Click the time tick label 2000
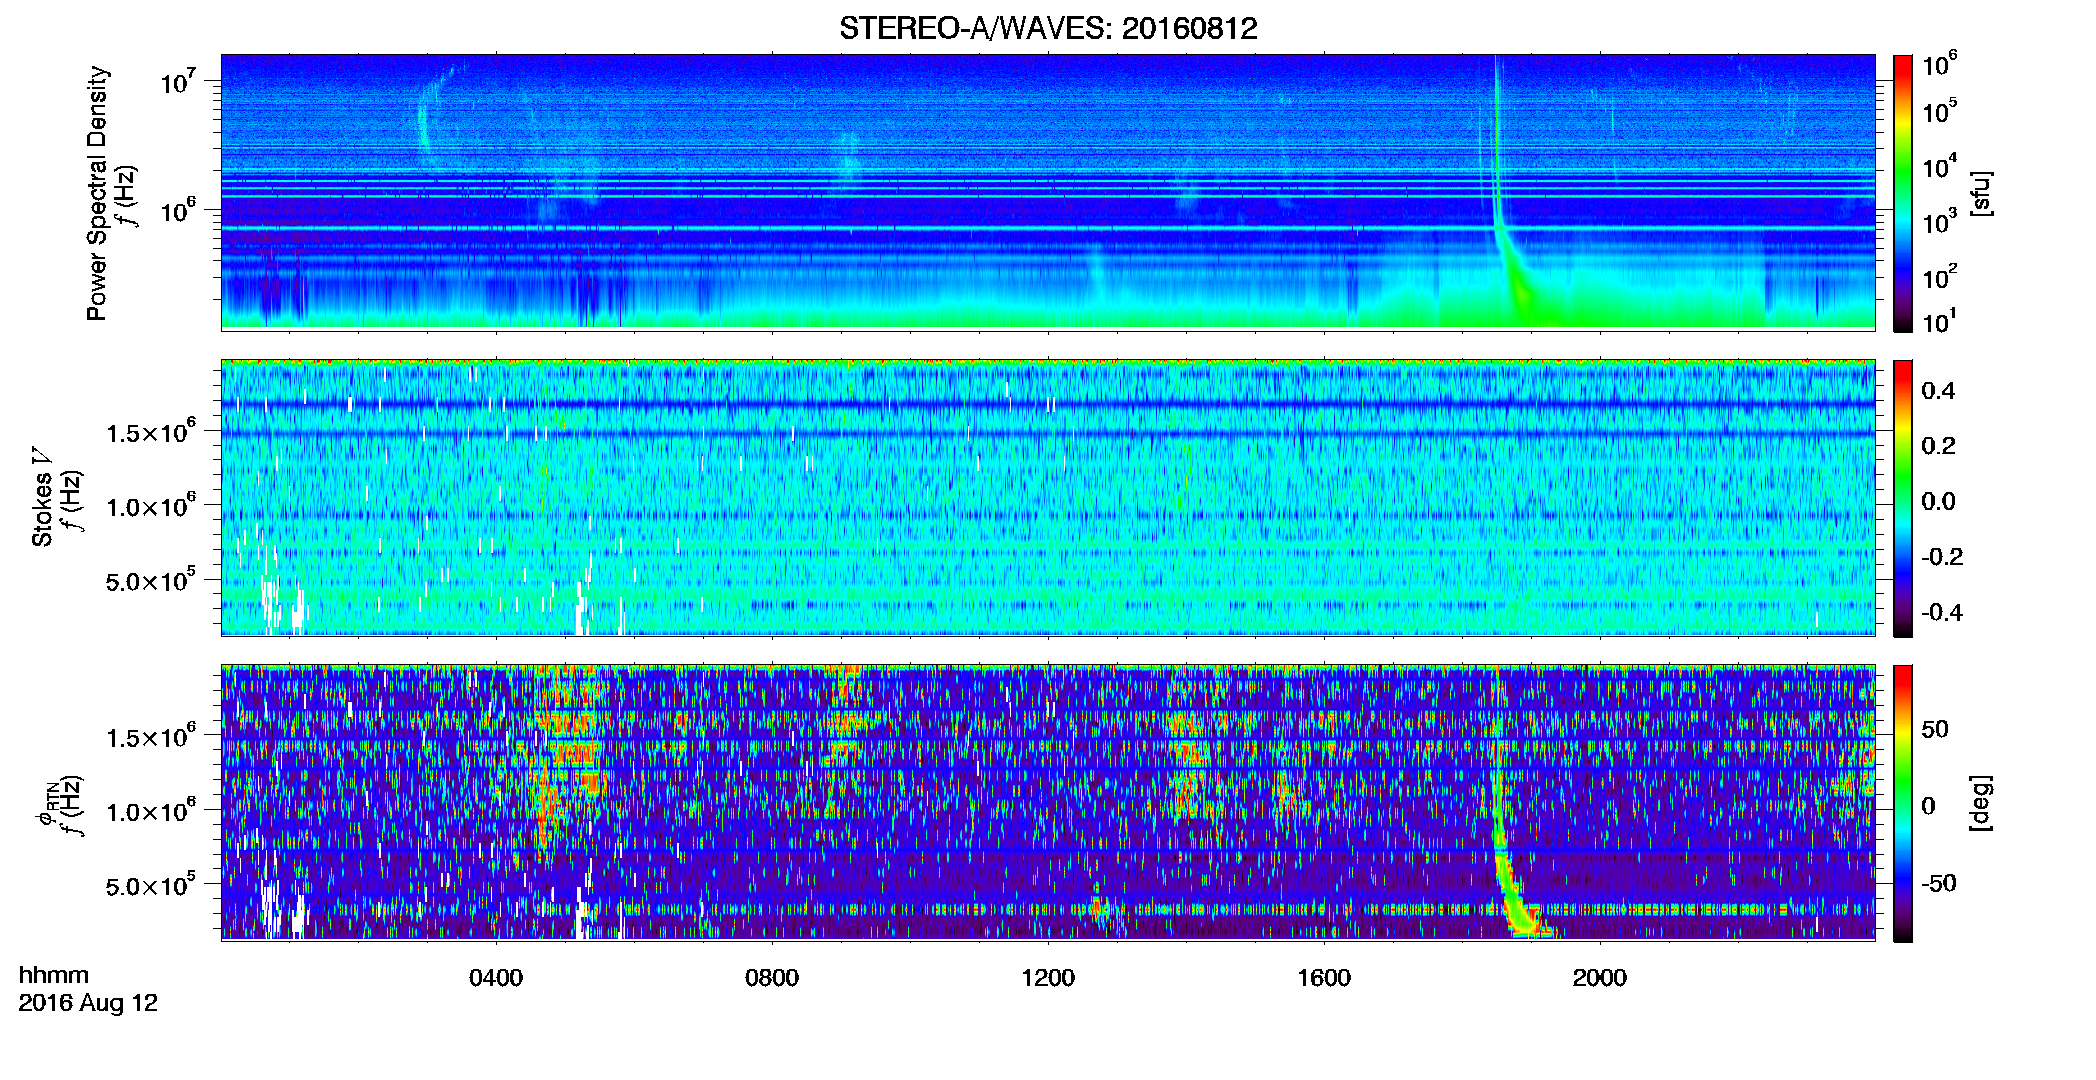2096x1080 pixels. coord(1600,977)
